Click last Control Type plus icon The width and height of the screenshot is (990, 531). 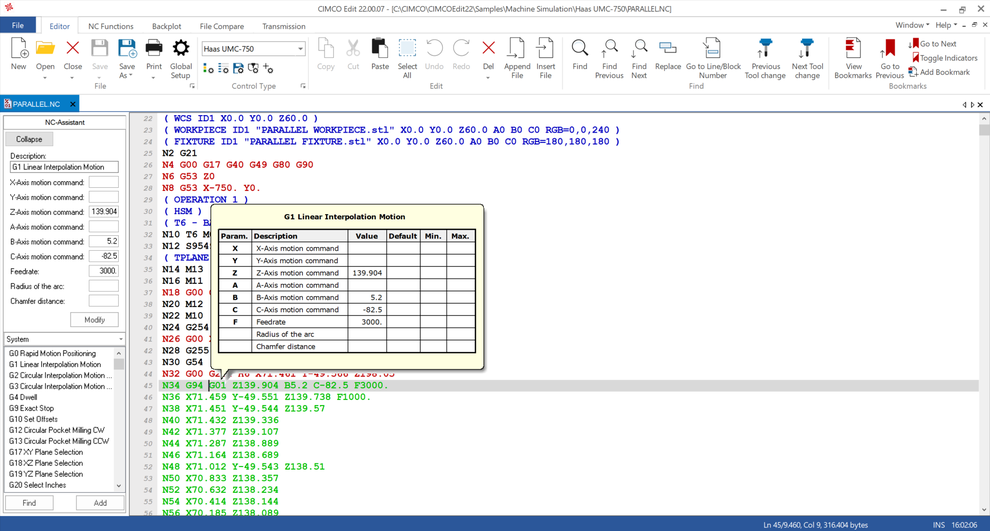pyautogui.click(x=268, y=68)
